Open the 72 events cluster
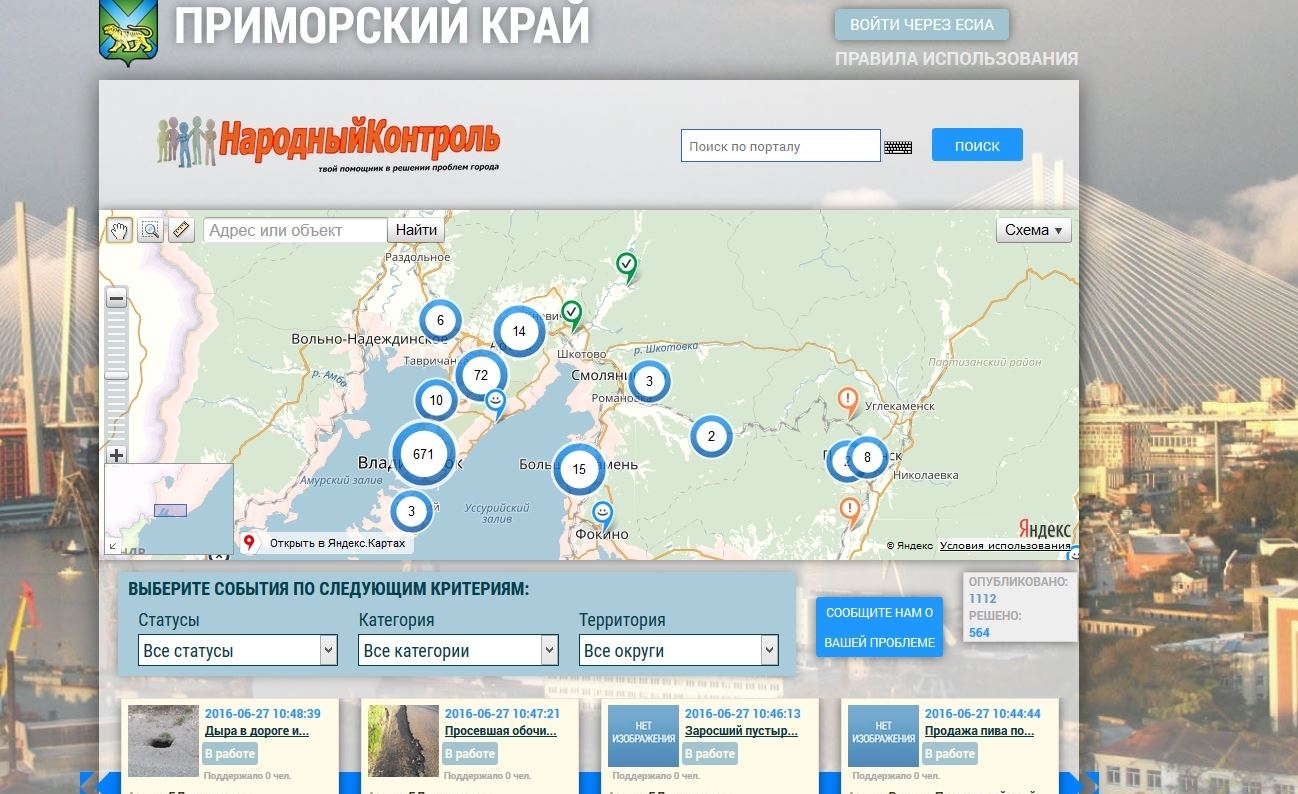This screenshot has height=794, width=1298. pos(481,376)
